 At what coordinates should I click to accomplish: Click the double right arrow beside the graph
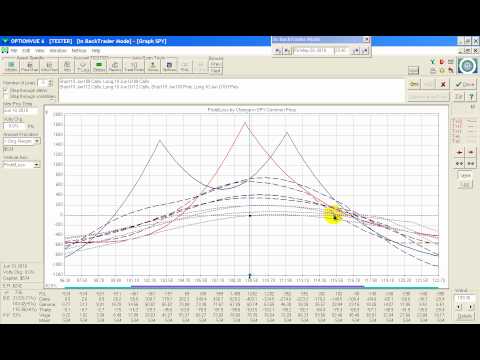(x=471, y=164)
